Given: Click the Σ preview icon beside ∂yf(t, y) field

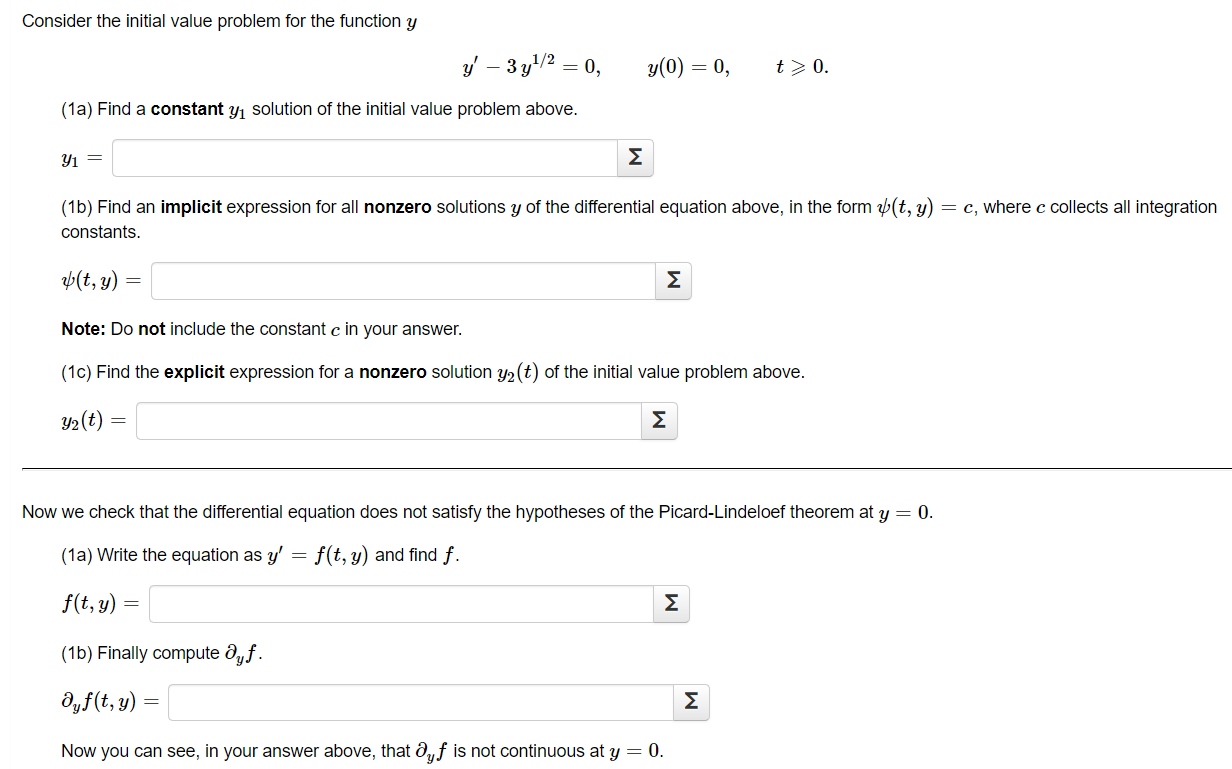Looking at the screenshot, I should (691, 702).
